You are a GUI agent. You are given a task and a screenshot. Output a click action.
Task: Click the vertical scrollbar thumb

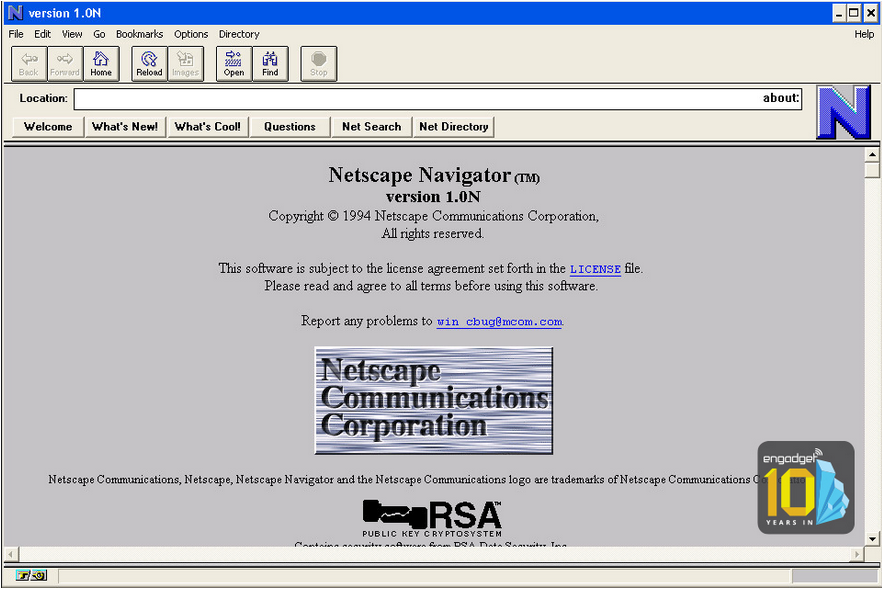click(x=872, y=170)
